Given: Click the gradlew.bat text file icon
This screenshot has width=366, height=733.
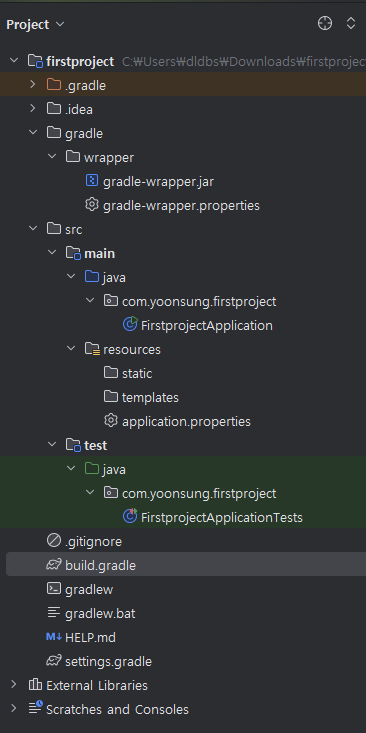Looking at the screenshot, I should (x=54, y=613).
